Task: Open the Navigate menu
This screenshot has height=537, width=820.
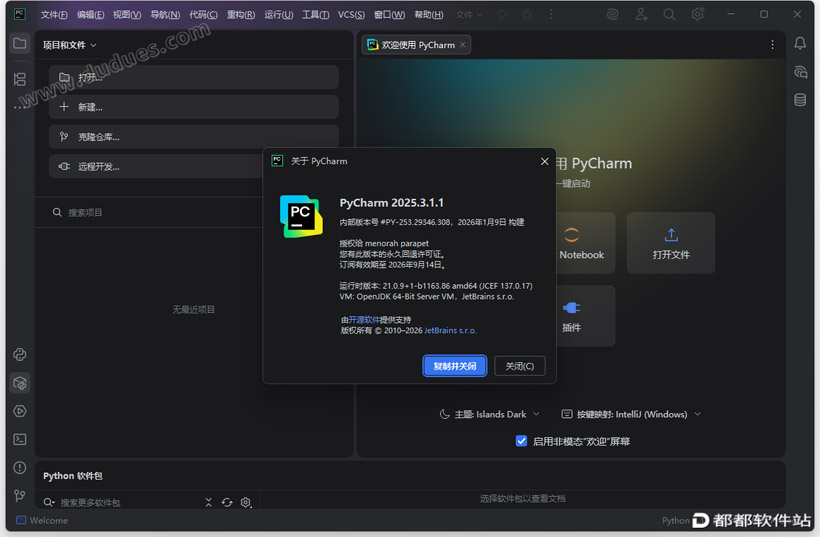Action: pos(165,15)
